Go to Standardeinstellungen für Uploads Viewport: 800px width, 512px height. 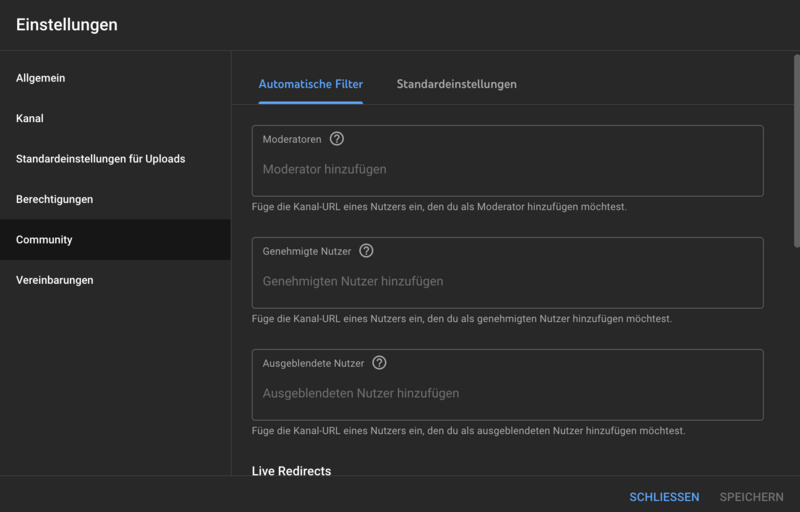pyautogui.click(x=100, y=159)
